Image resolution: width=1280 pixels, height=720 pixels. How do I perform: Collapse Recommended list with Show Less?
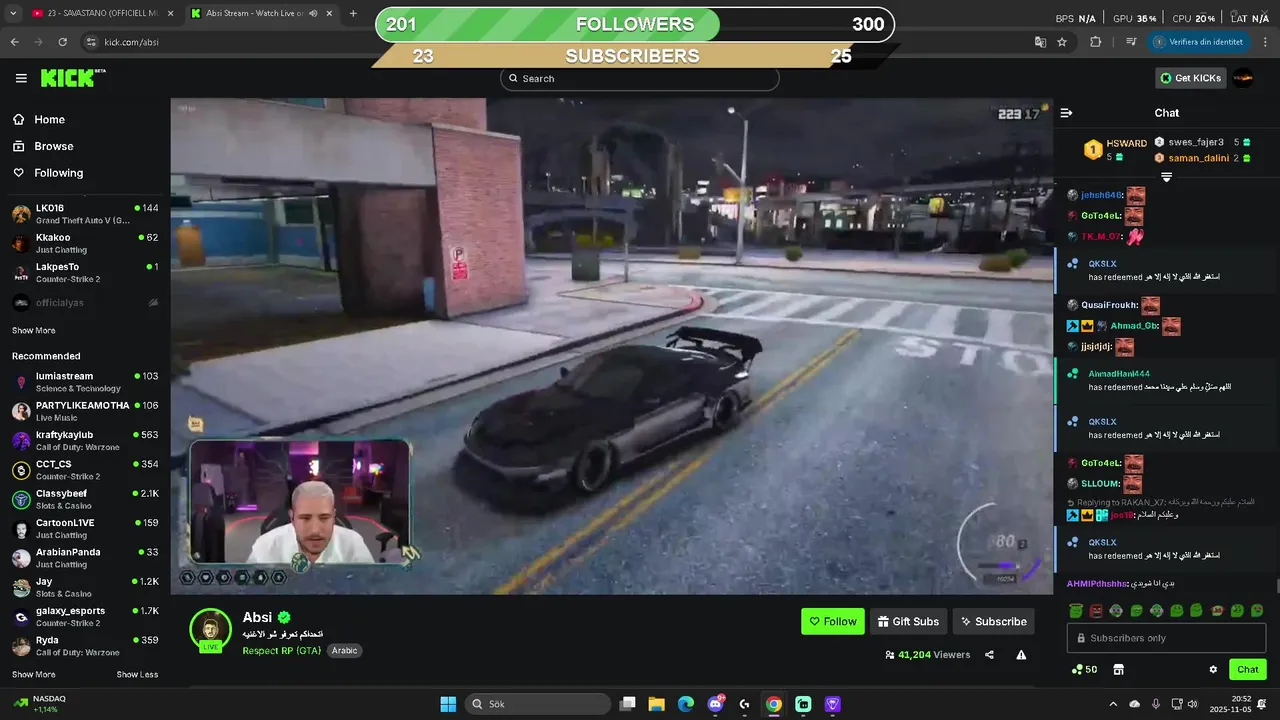(x=137, y=675)
